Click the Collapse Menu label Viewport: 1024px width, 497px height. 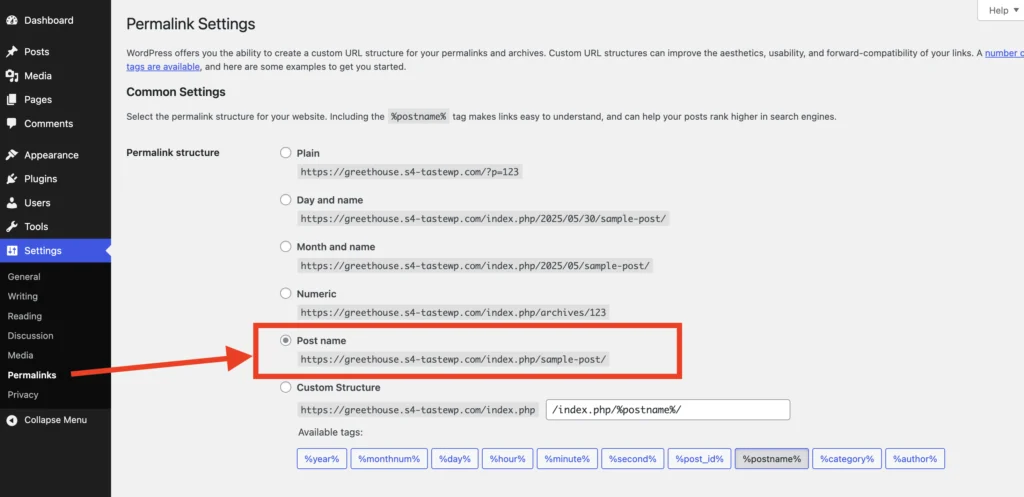coord(56,420)
